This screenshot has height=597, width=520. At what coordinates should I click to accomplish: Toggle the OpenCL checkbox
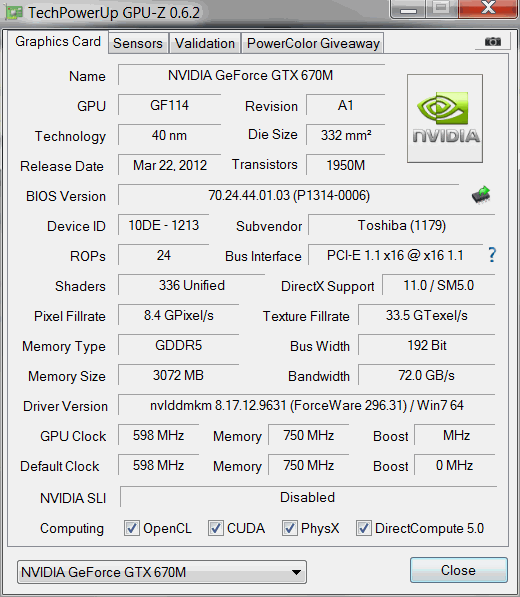pos(132,528)
